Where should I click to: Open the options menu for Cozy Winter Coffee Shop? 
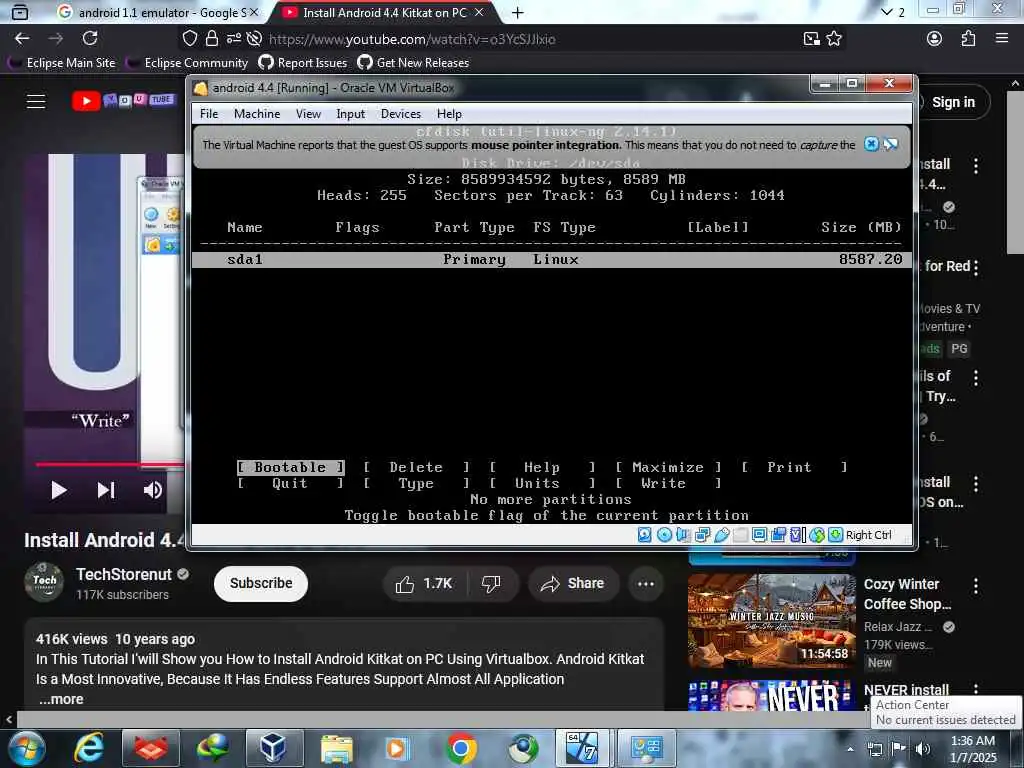click(976, 586)
